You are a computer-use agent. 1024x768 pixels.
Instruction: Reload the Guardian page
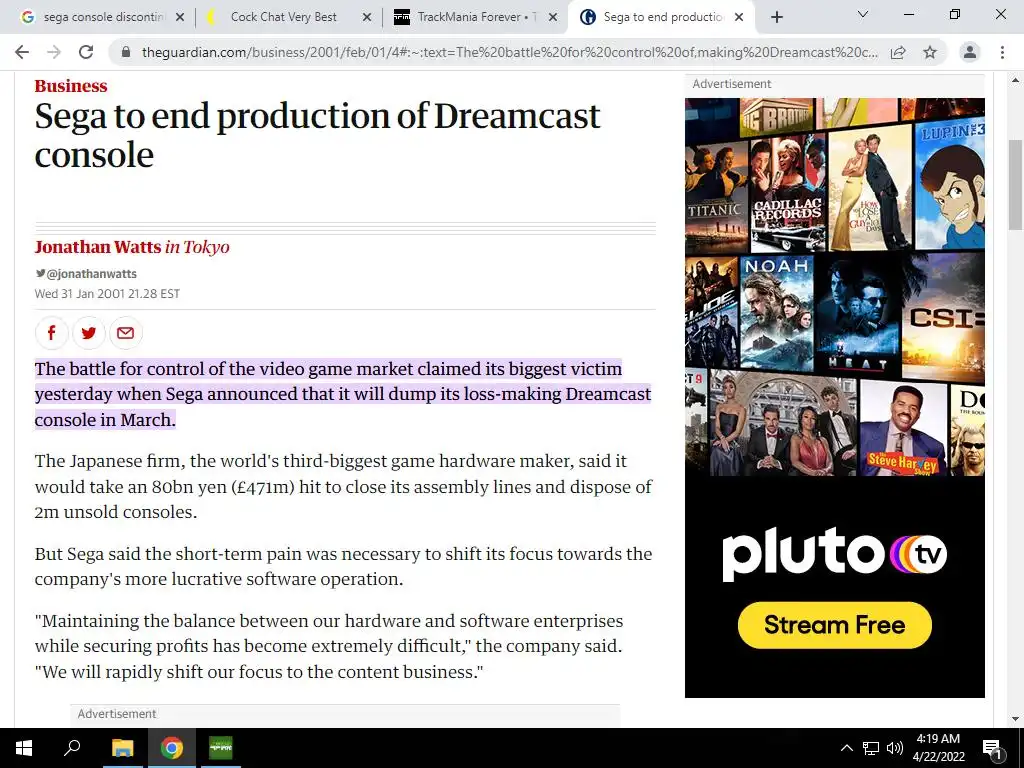(86, 52)
